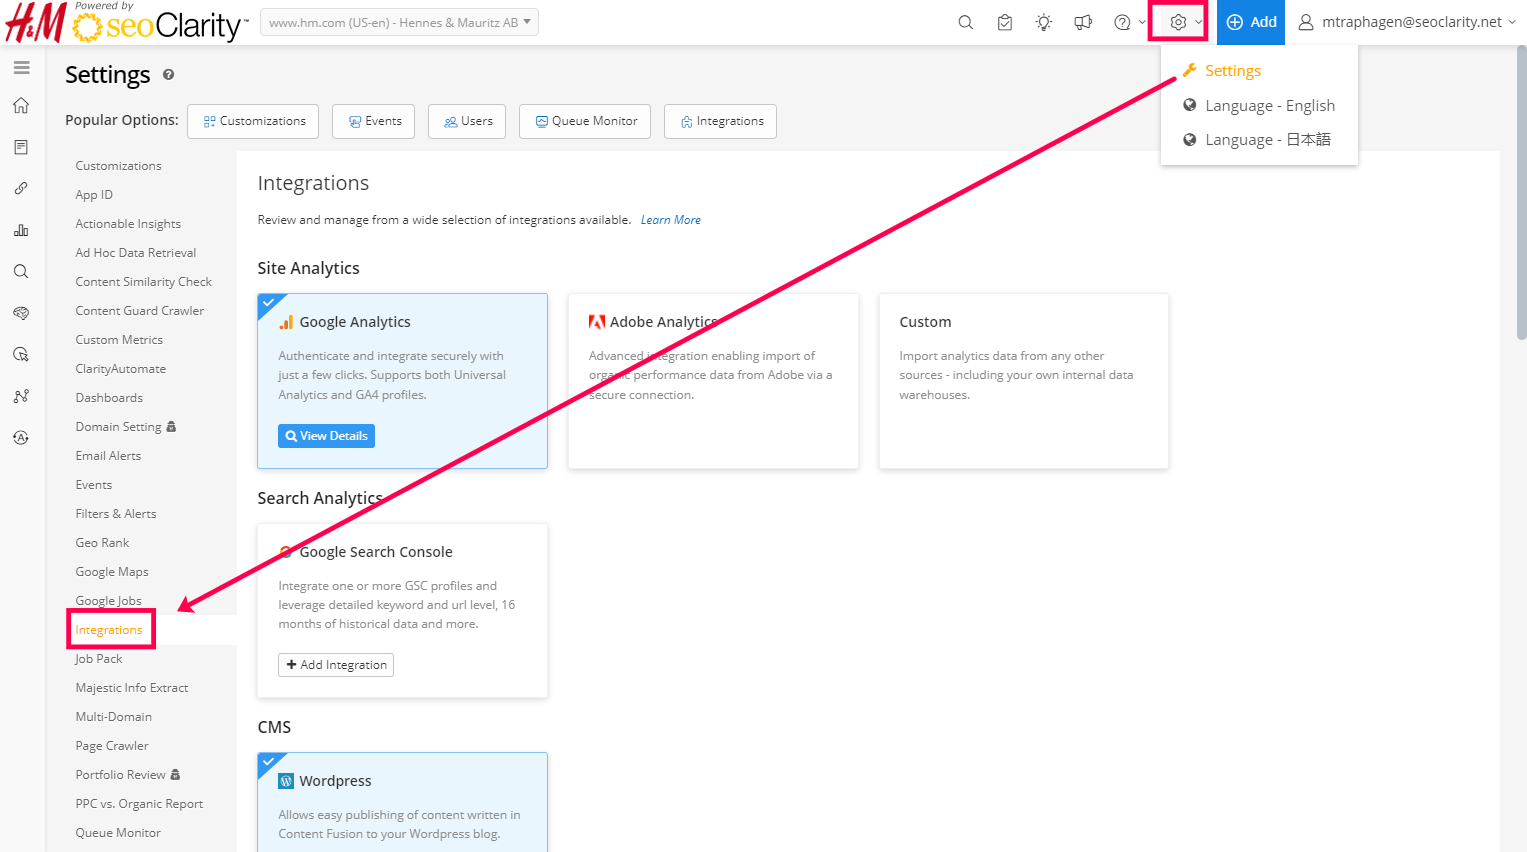Viewport: 1527px width, 852px height.
Task: Open the Adobe Analytics integration card
Action: pyautogui.click(x=712, y=380)
